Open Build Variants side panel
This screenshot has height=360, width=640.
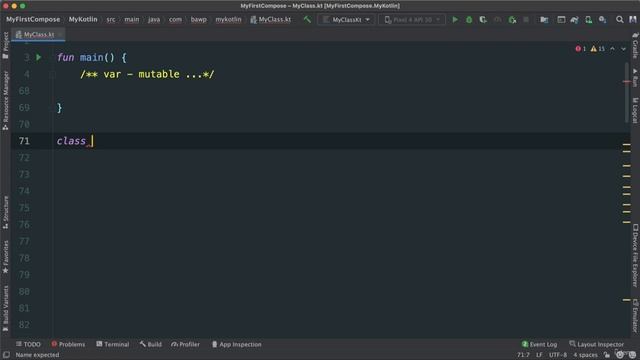(x=6, y=309)
